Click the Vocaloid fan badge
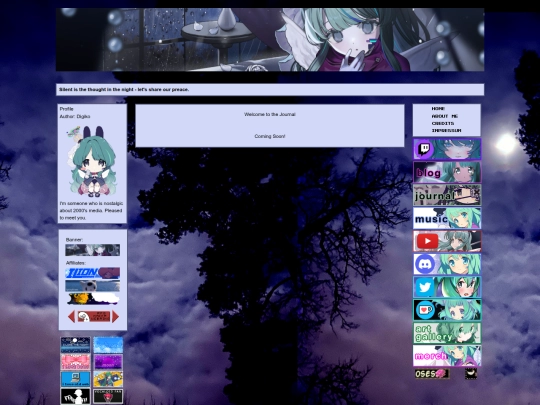The width and height of the screenshot is (540, 405). point(108,396)
